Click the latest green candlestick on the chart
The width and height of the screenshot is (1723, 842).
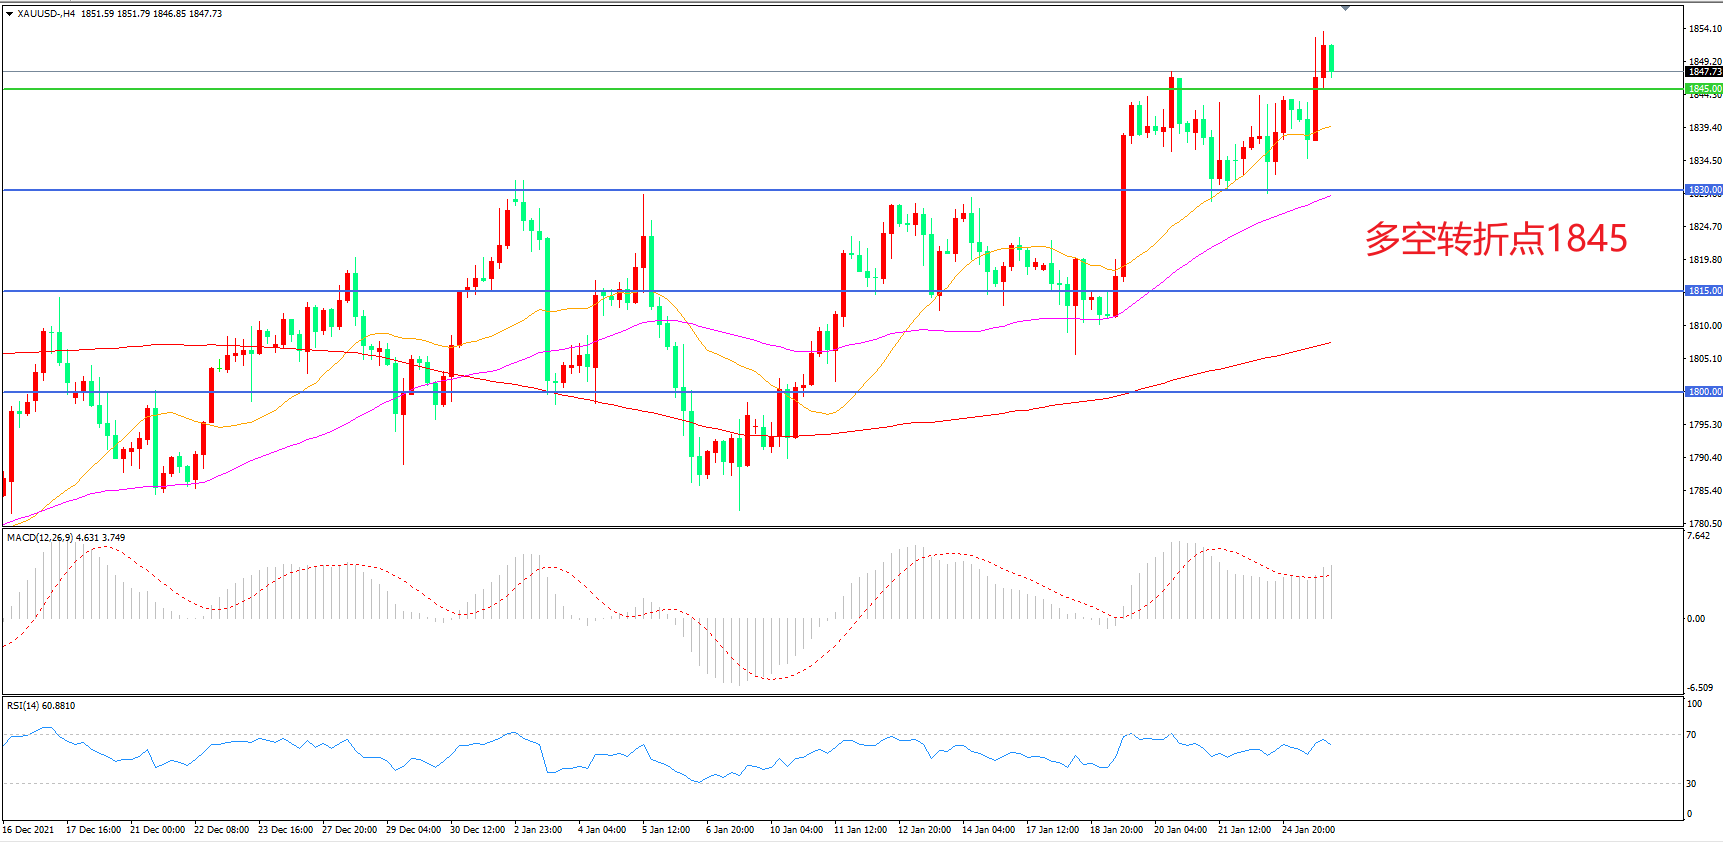click(x=1331, y=58)
